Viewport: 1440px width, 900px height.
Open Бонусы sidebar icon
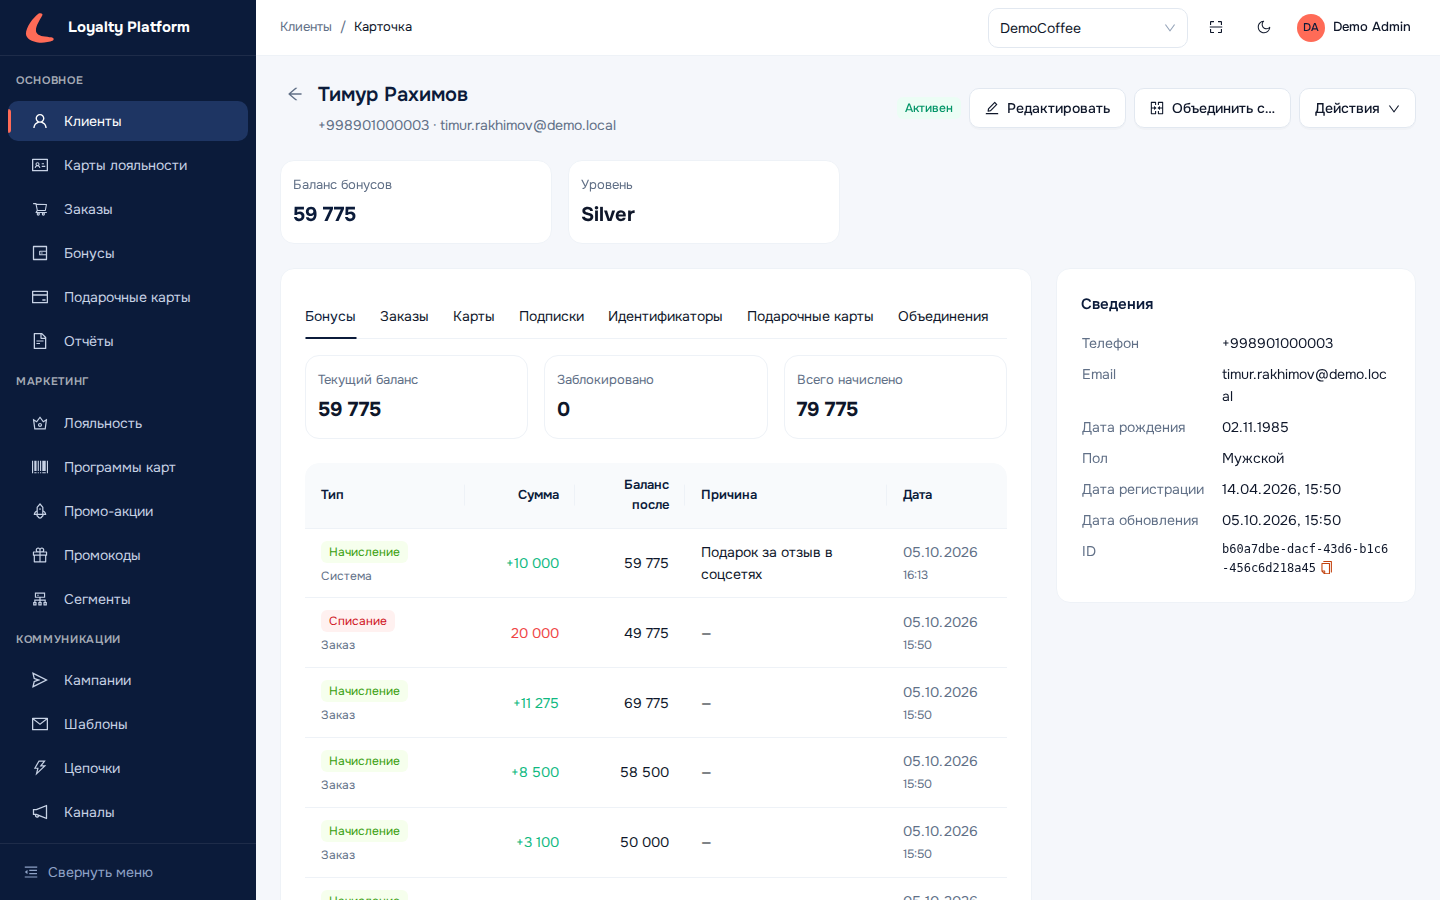tap(40, 253)
